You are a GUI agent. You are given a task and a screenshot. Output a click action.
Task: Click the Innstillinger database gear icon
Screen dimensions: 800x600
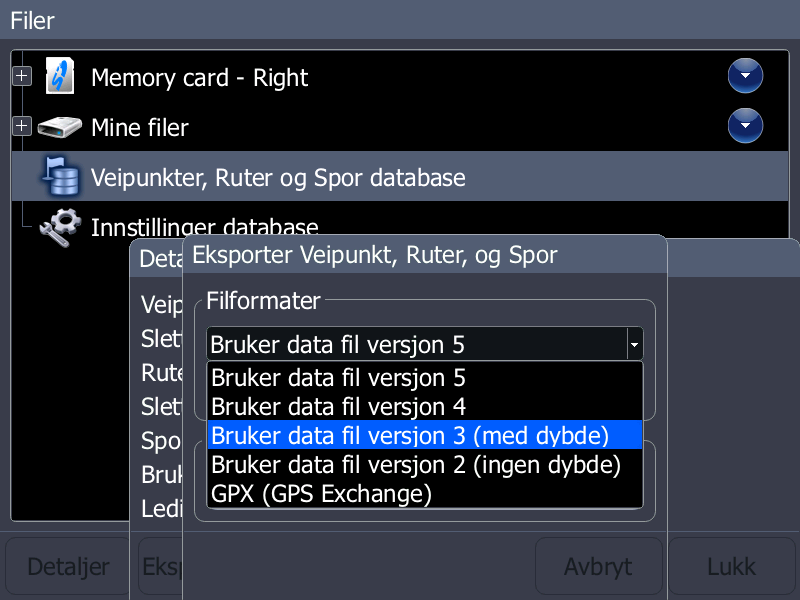point(61,227)
